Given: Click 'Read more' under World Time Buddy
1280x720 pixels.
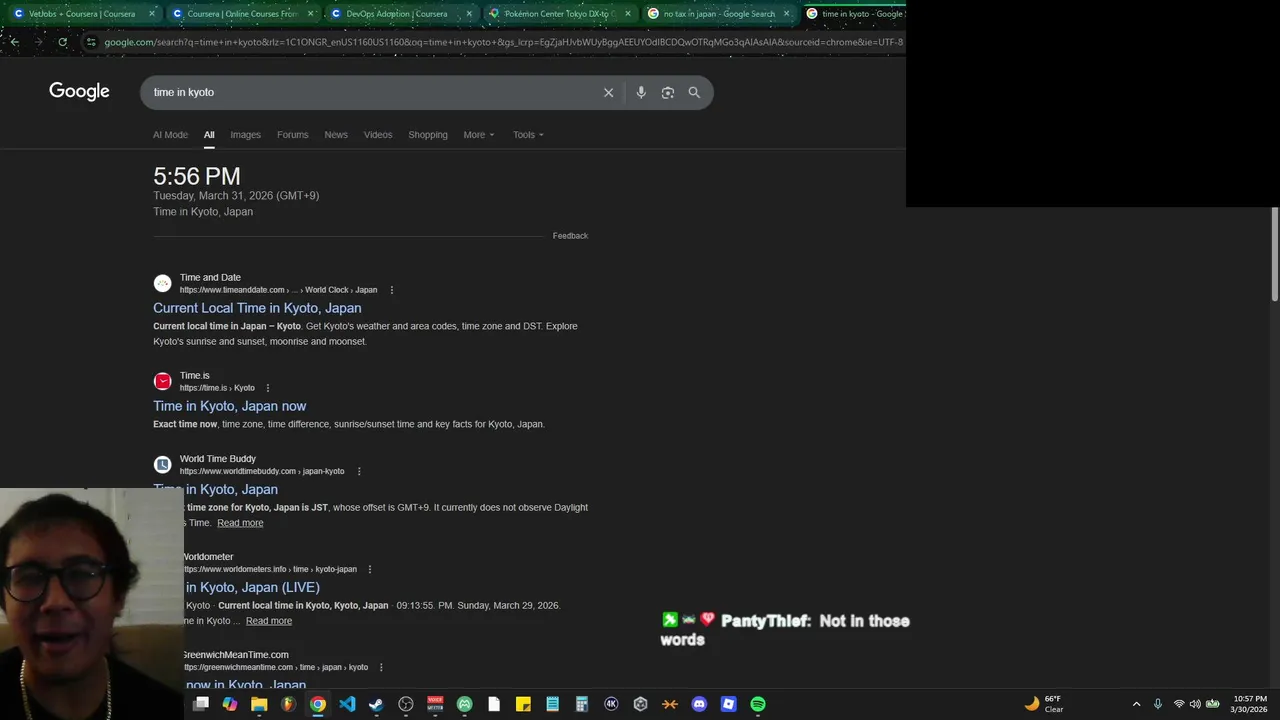Looking at the screenshot, I should [x=240, y=523].
